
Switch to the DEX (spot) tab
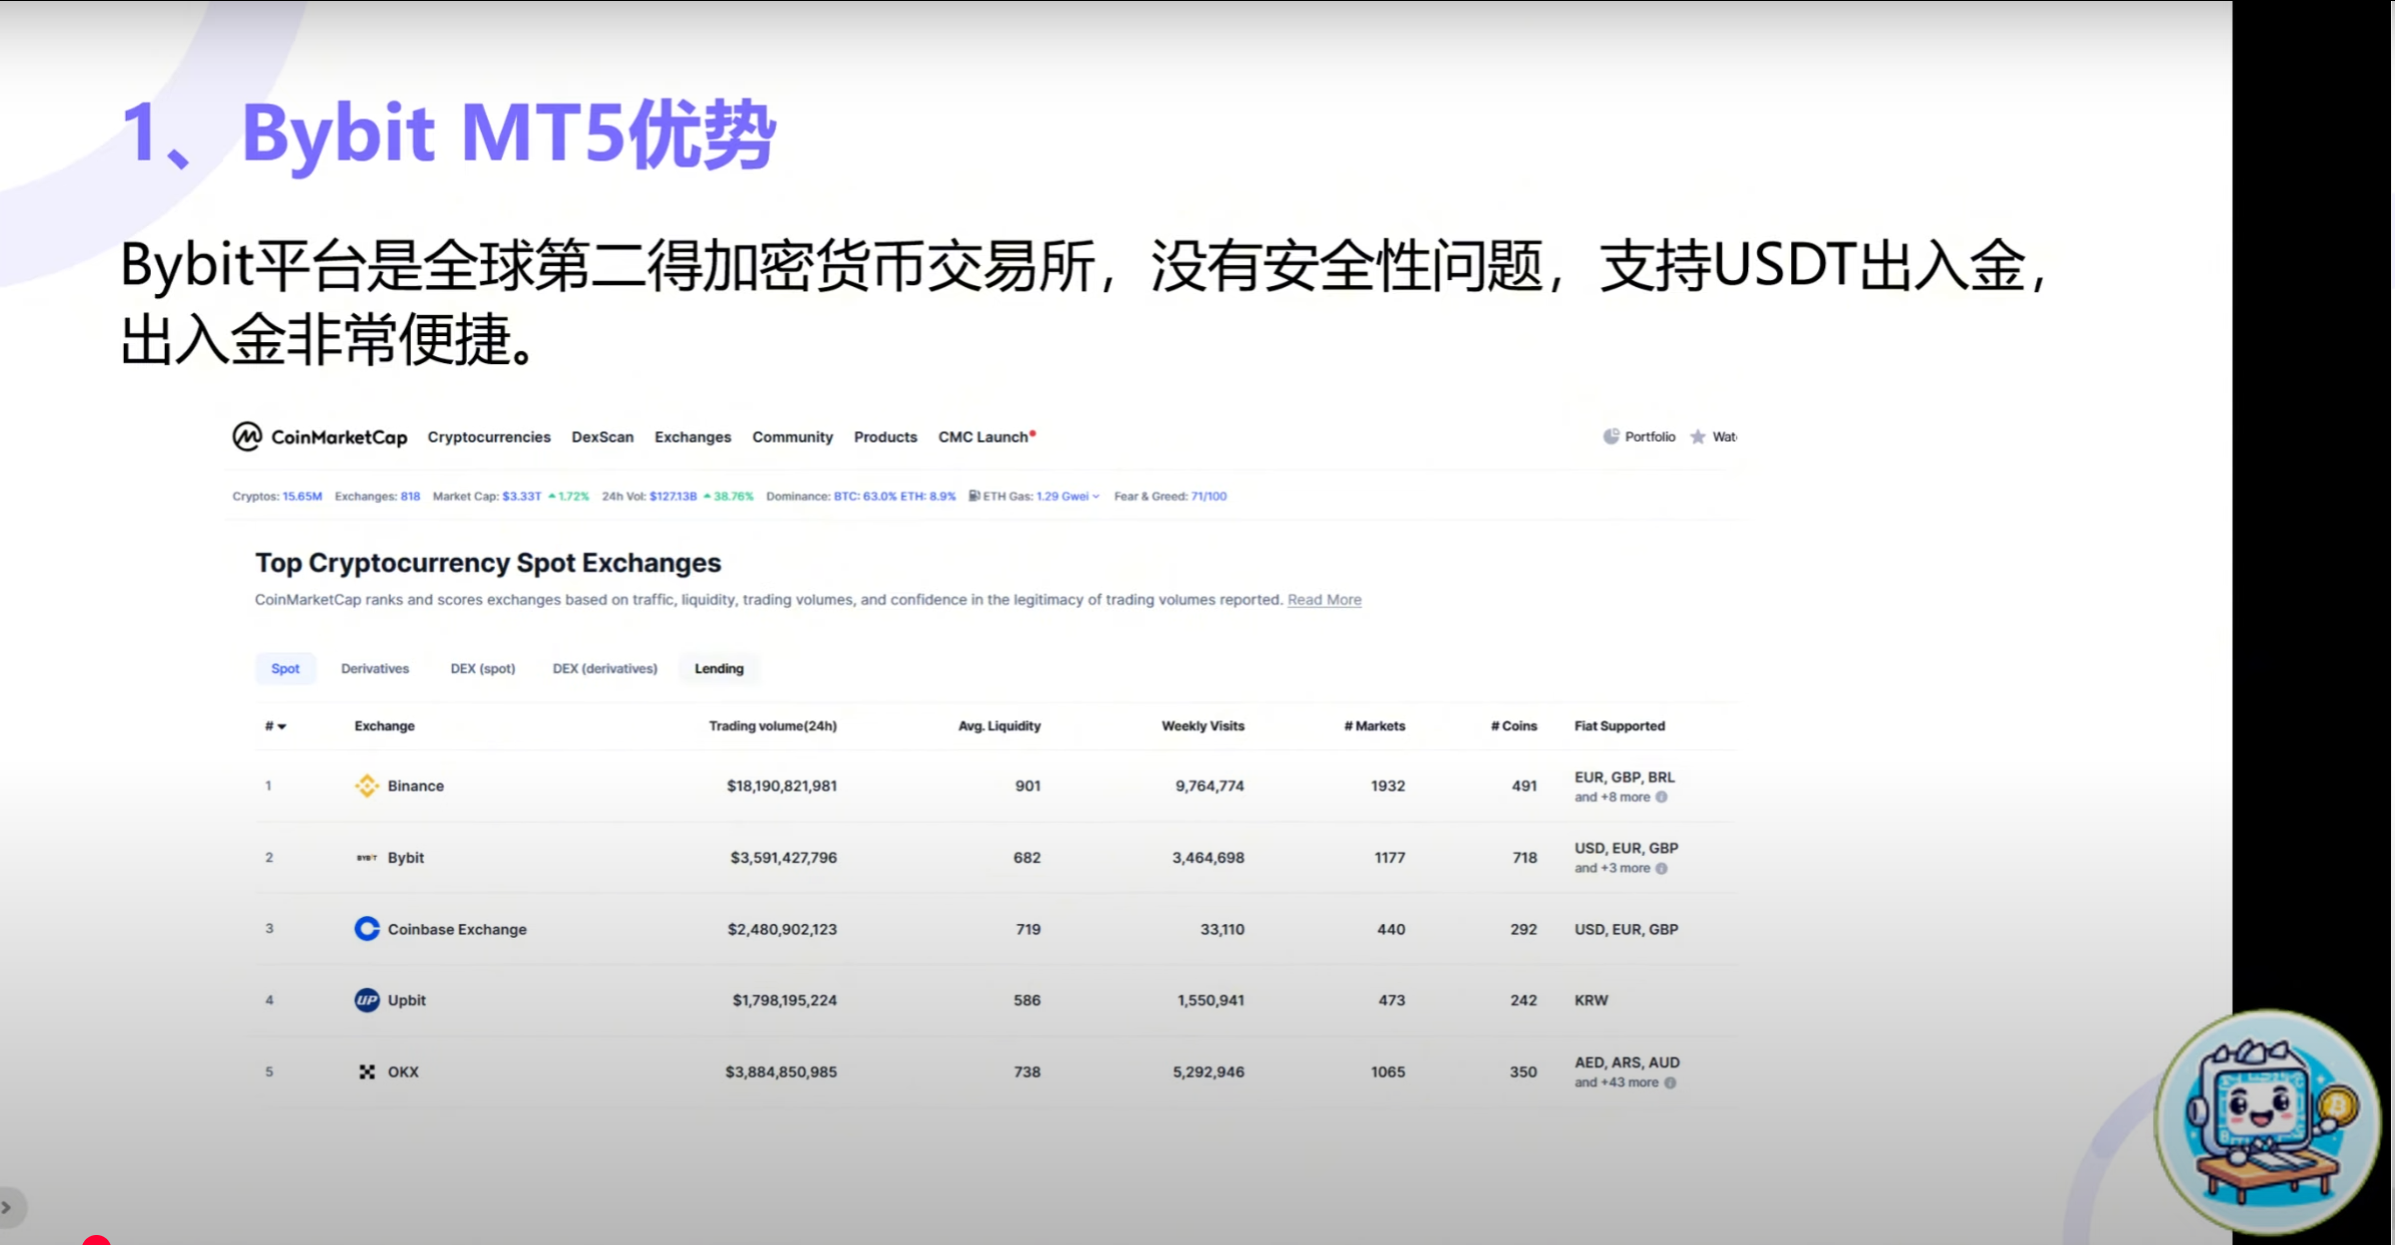pyautogui.click(x=483, y=669)
